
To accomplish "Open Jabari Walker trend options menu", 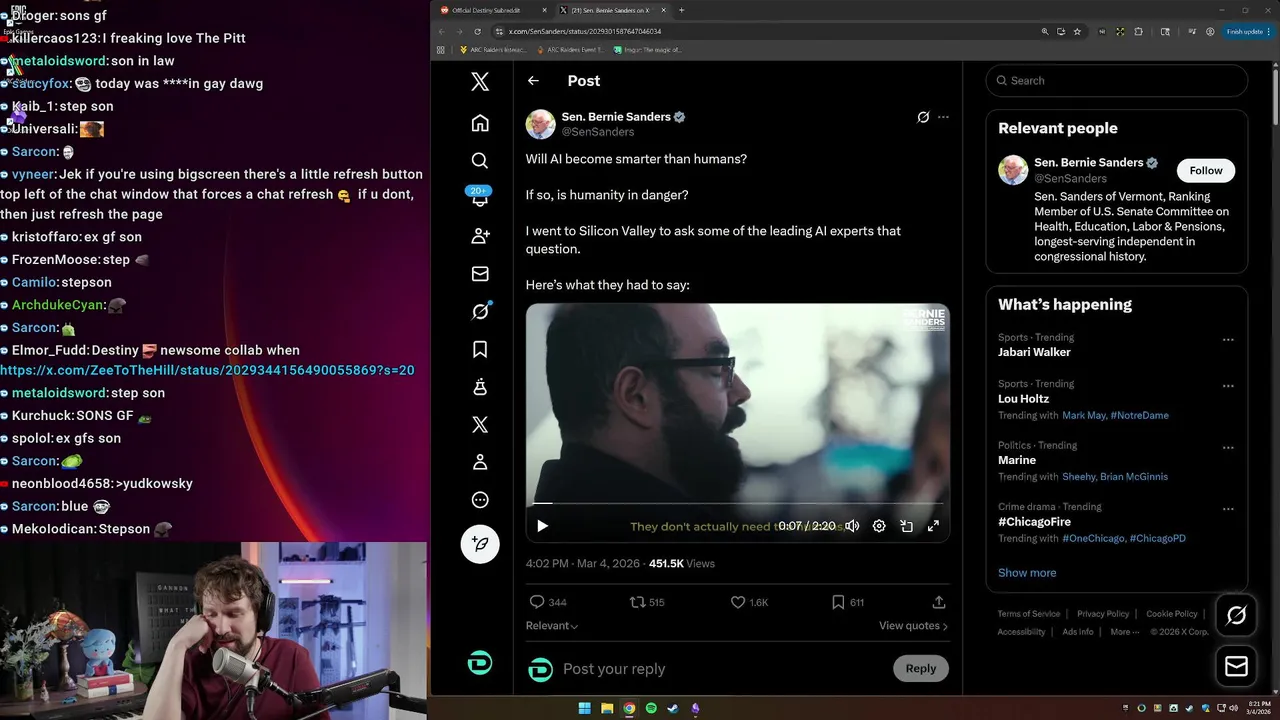I will tap(1228, 340).
